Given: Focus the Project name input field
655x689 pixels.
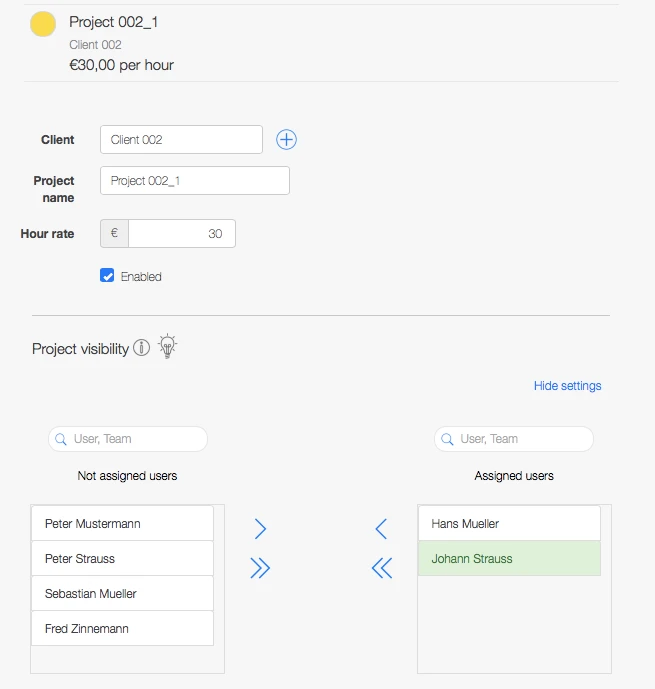Looking at the screenshot, I should (x=195, y=181).
